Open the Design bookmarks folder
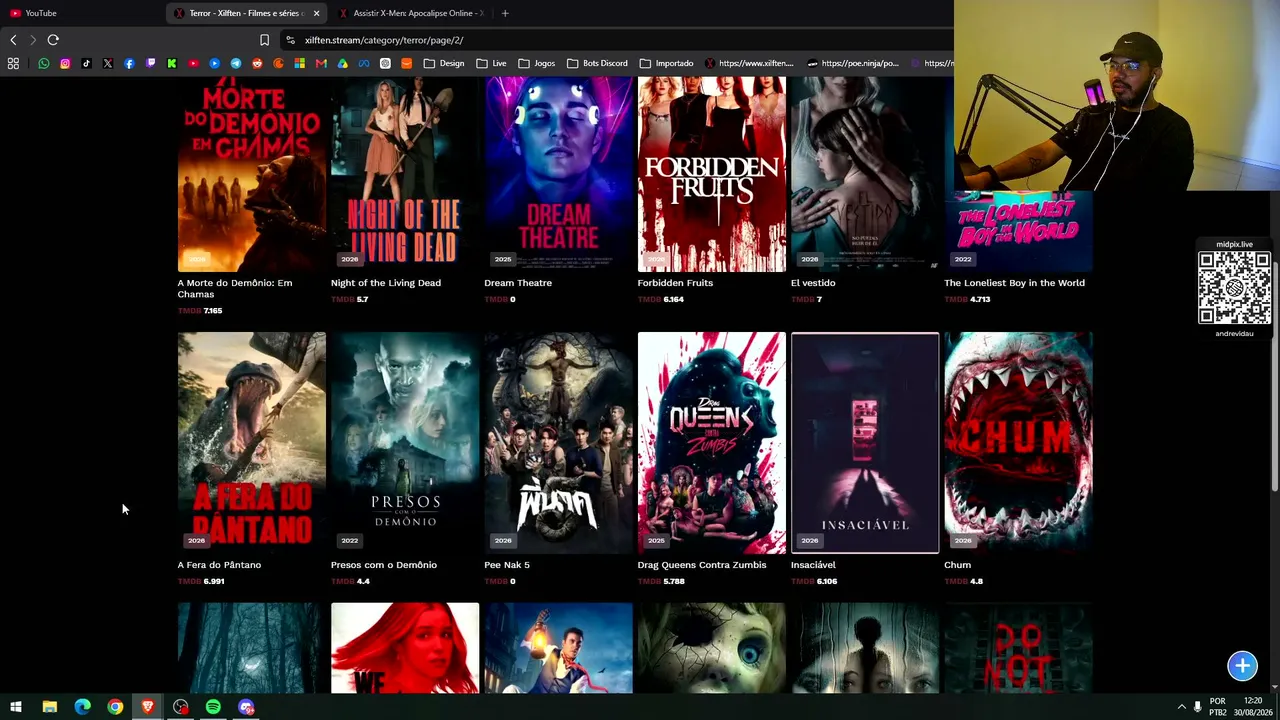Image resolution: width=1280 pixels, height=720 pixels. (x=443, y=63)
